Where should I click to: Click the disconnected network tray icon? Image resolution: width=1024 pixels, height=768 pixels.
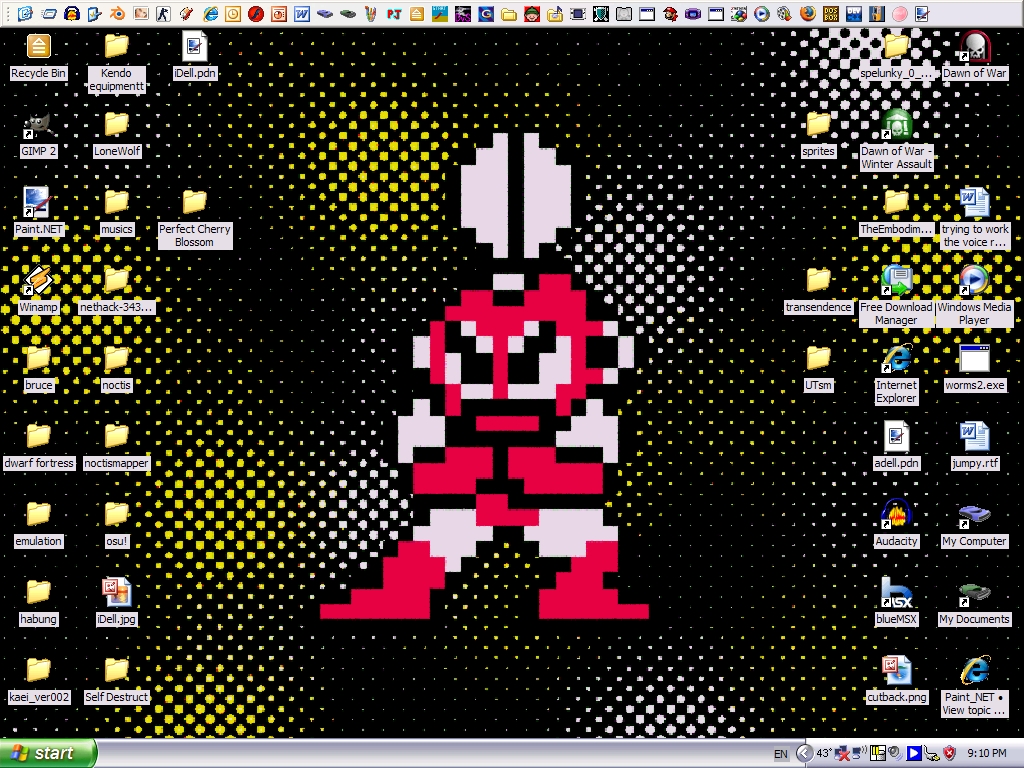click(842, 753)
